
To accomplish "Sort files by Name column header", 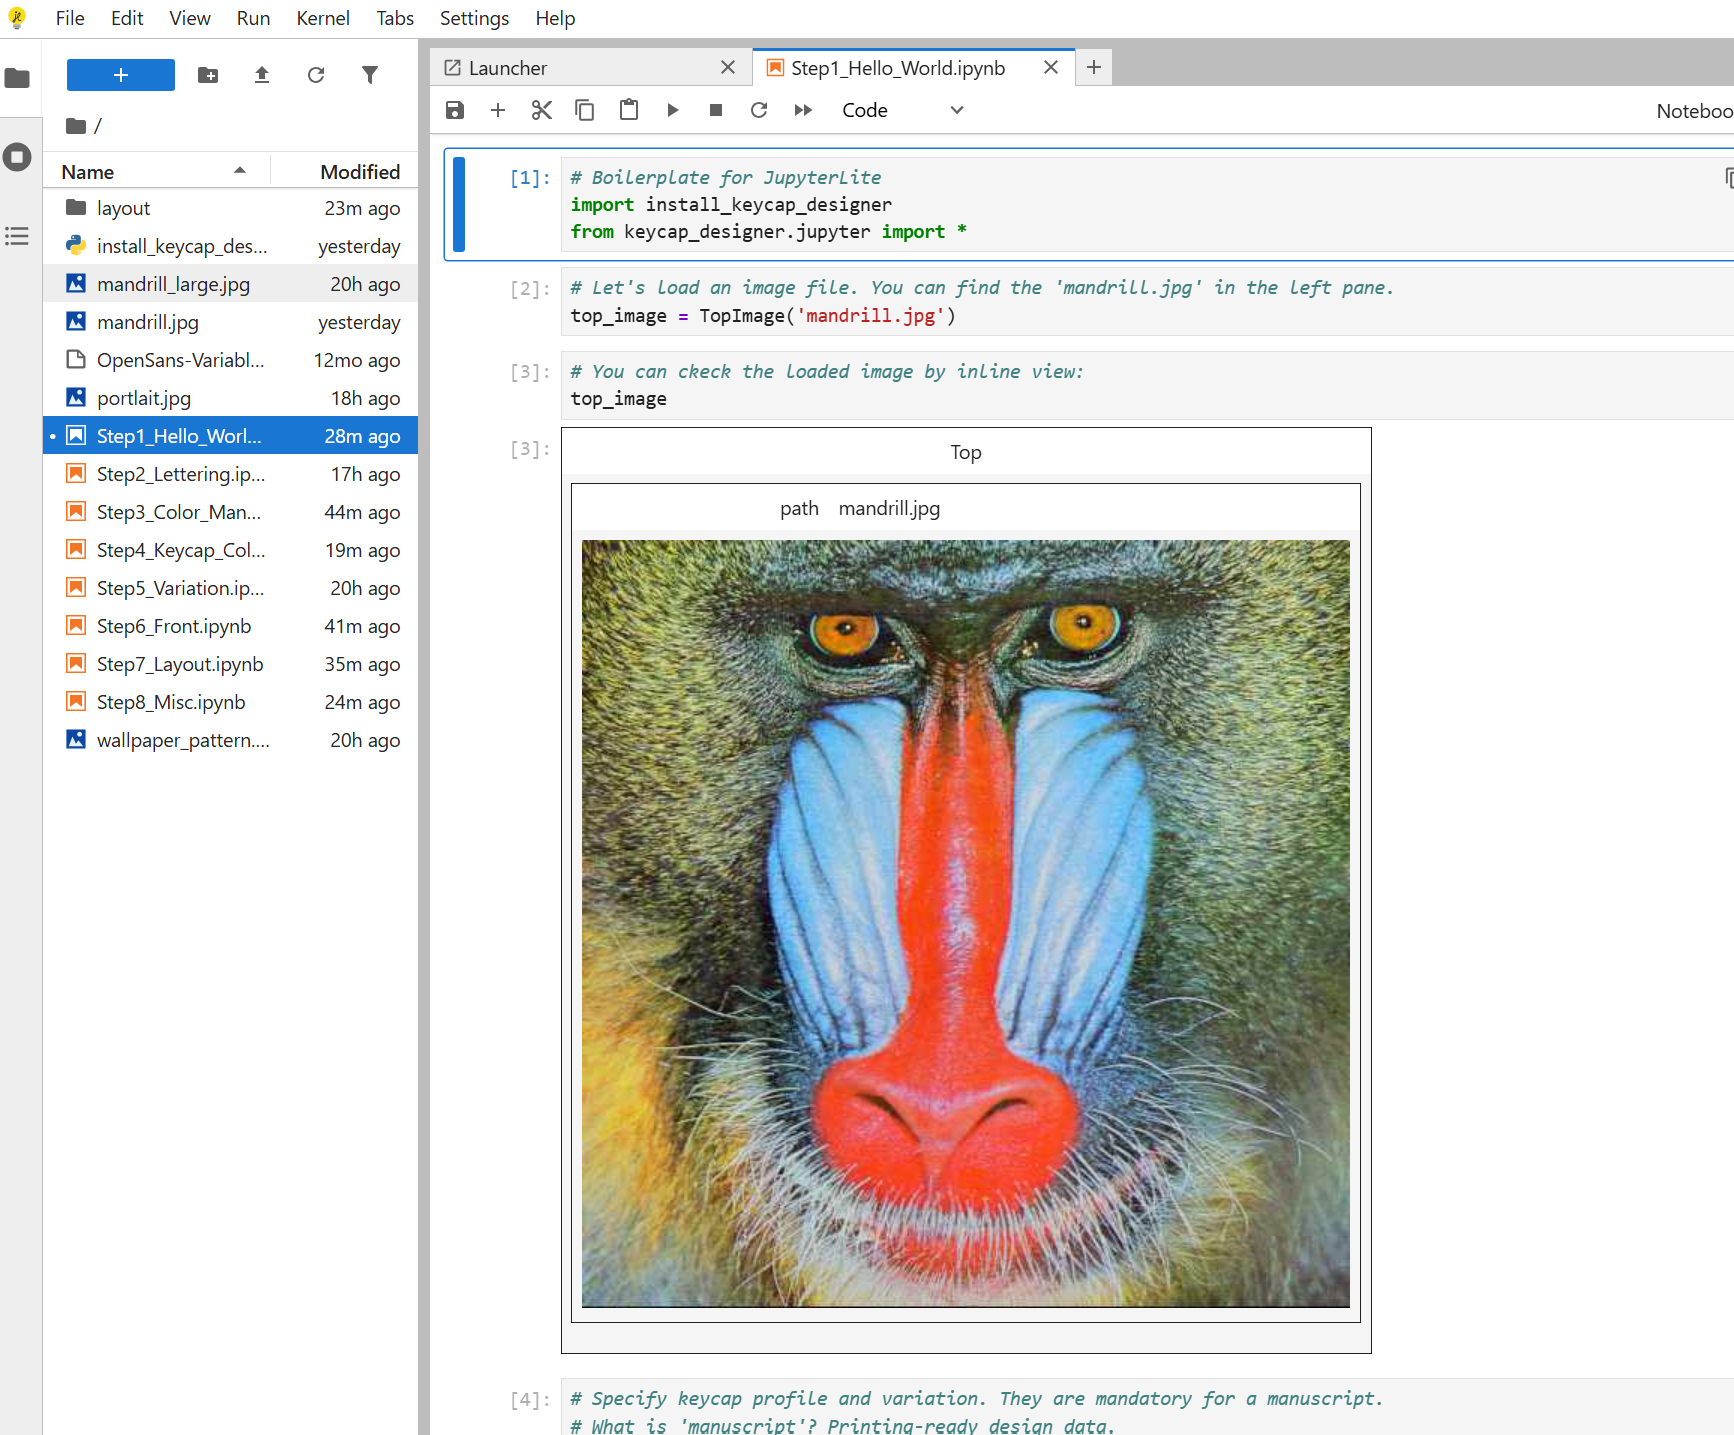I will pyautogui.click(x=156, y=172).
